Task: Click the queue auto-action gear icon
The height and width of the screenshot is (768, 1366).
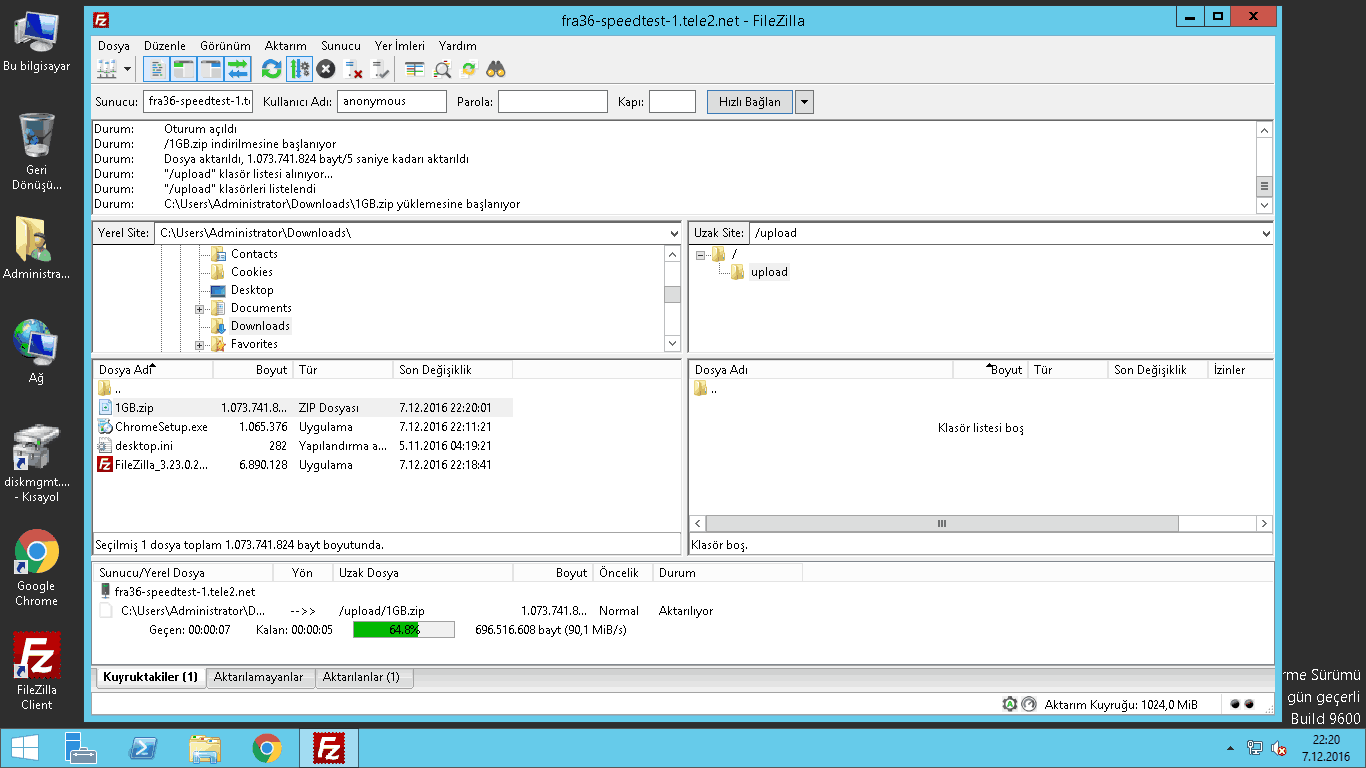Action: tap(1010, 704)
